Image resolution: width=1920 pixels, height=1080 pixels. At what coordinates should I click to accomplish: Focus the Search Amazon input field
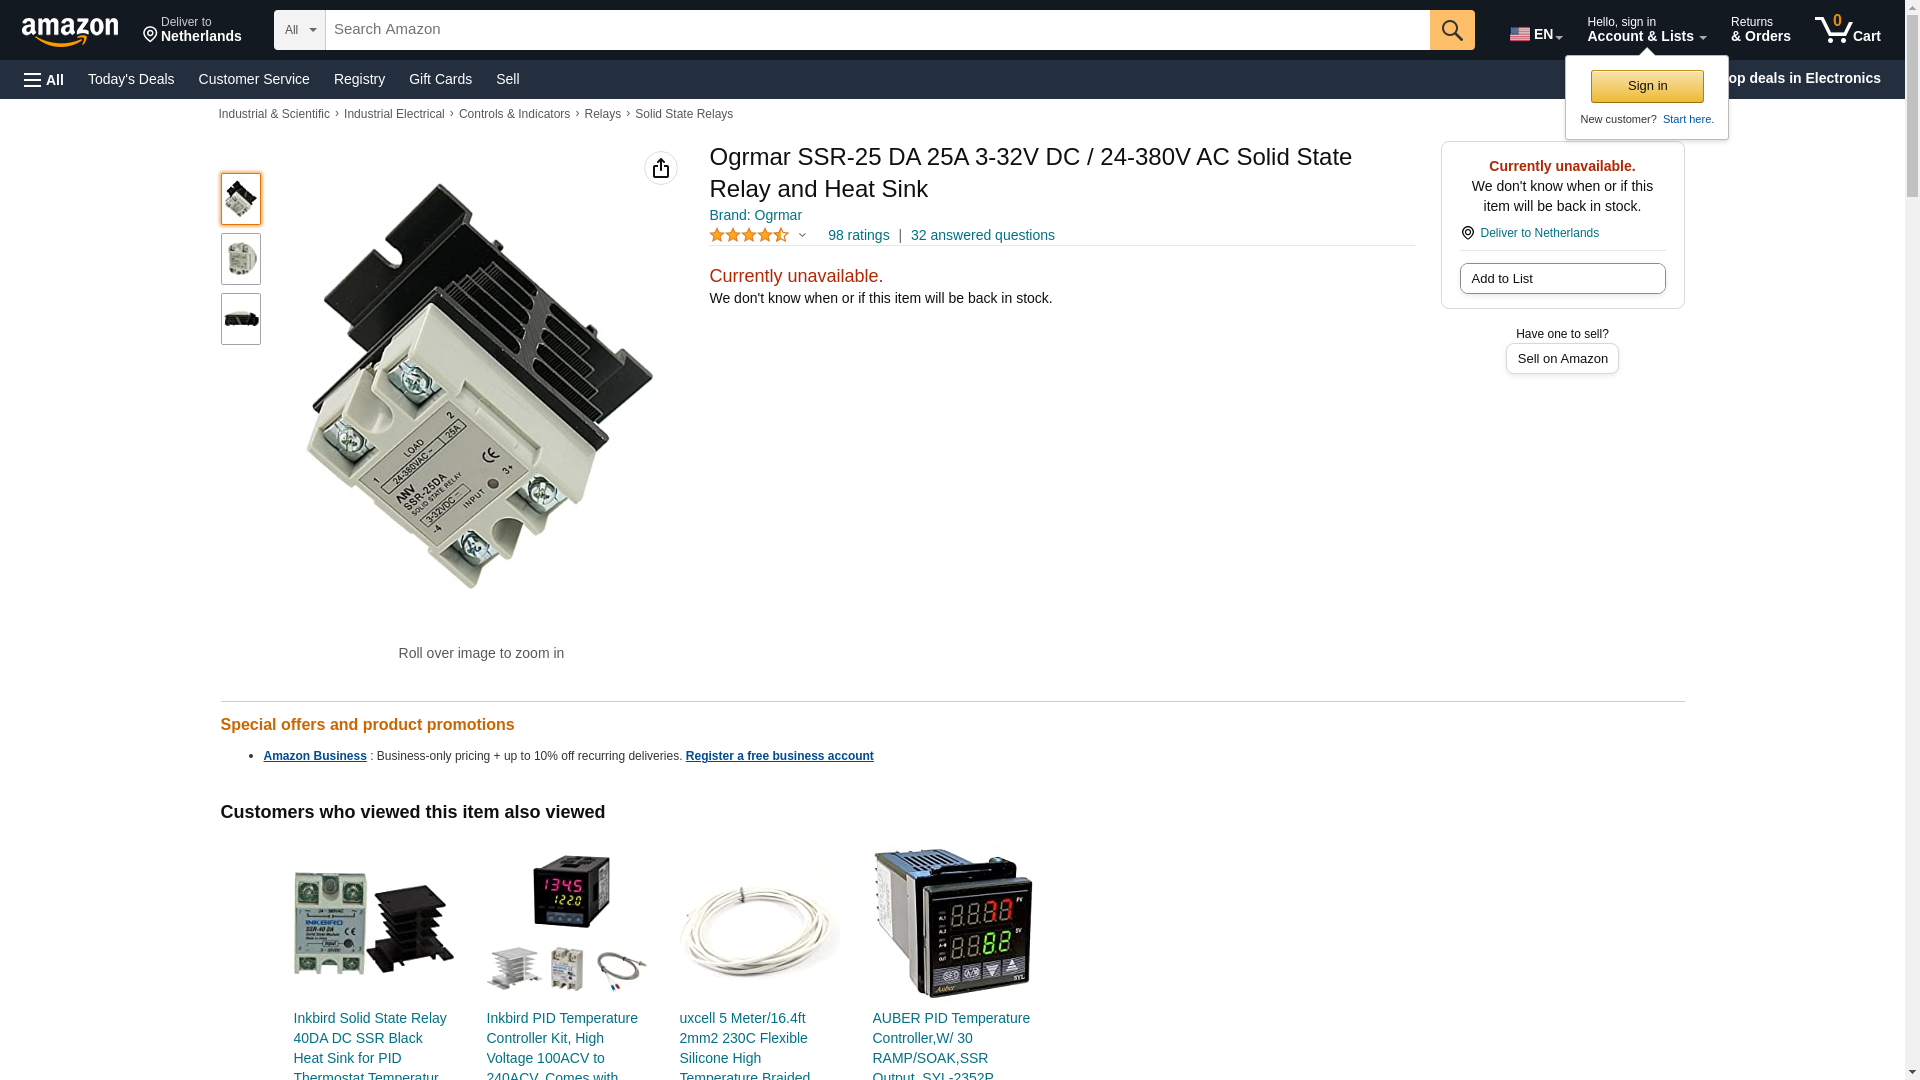pos(877,30)
